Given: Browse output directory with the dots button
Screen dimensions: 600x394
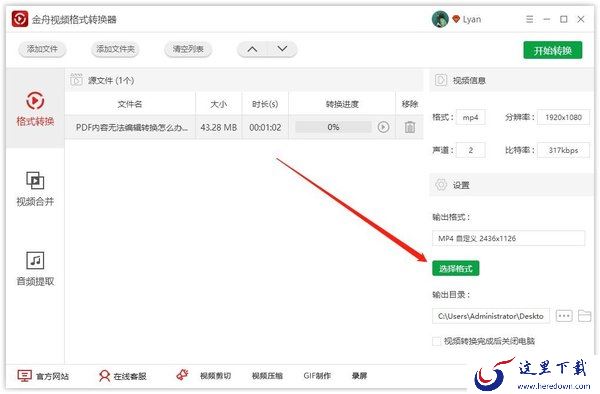Looking at the screenshot, I should pos(564,316).
